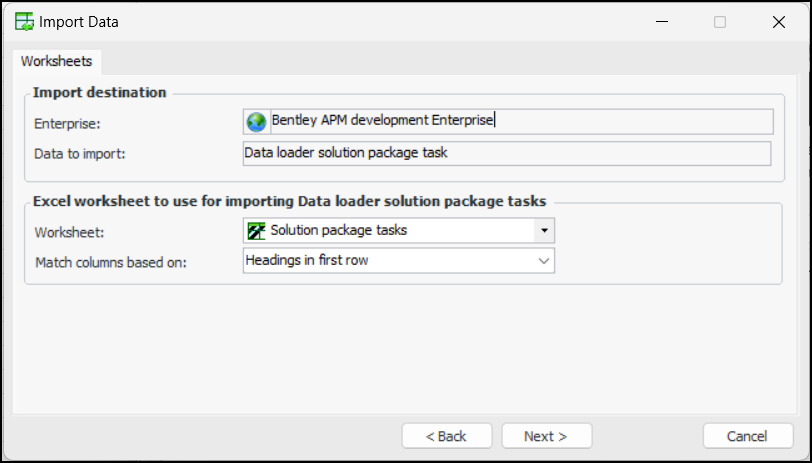Click the Excel worksheet to use heading

pos(289,201)
